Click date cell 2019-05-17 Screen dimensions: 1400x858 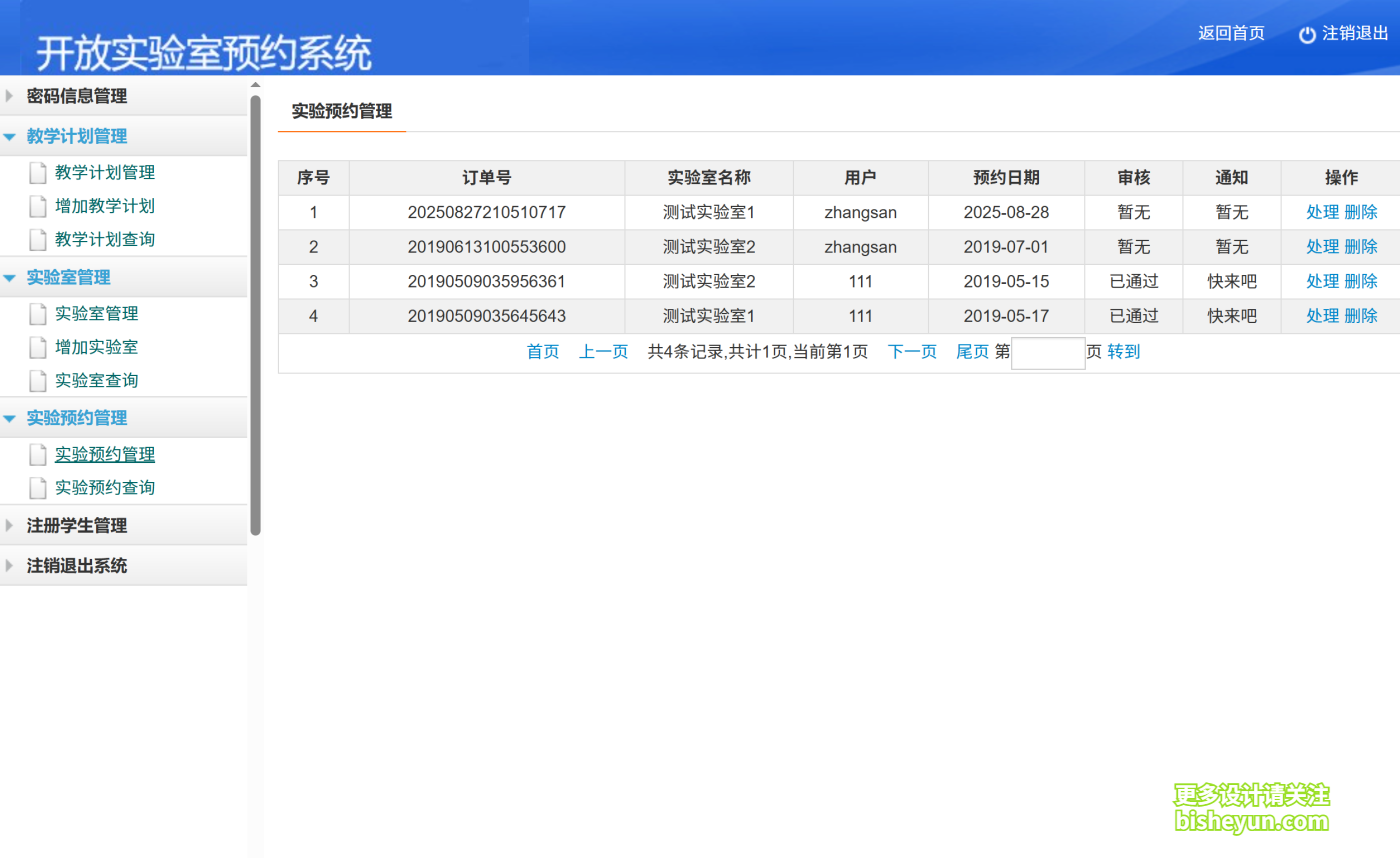(1006, 316)
